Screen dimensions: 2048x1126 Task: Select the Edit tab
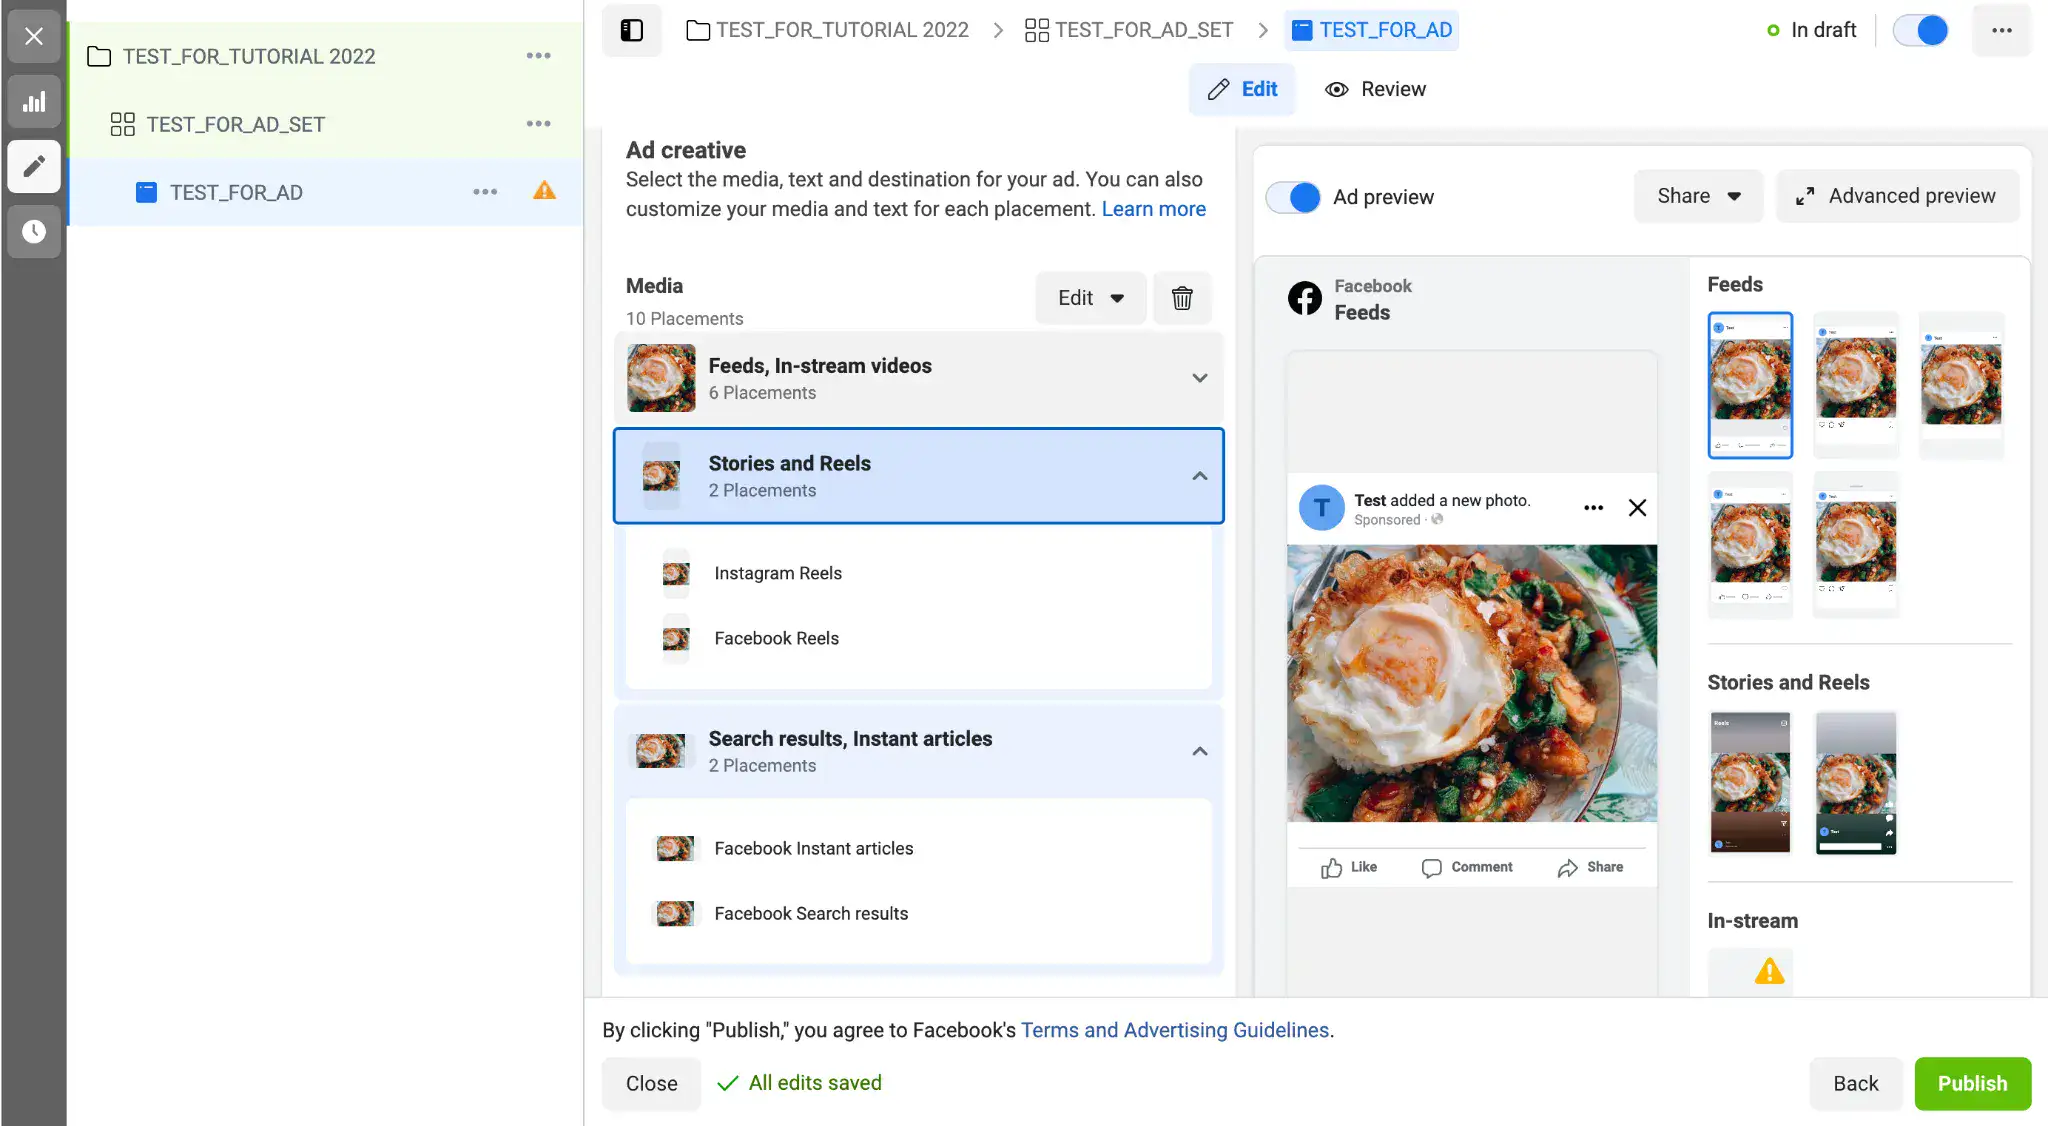pyautogui.click(x=1242, y=89)
